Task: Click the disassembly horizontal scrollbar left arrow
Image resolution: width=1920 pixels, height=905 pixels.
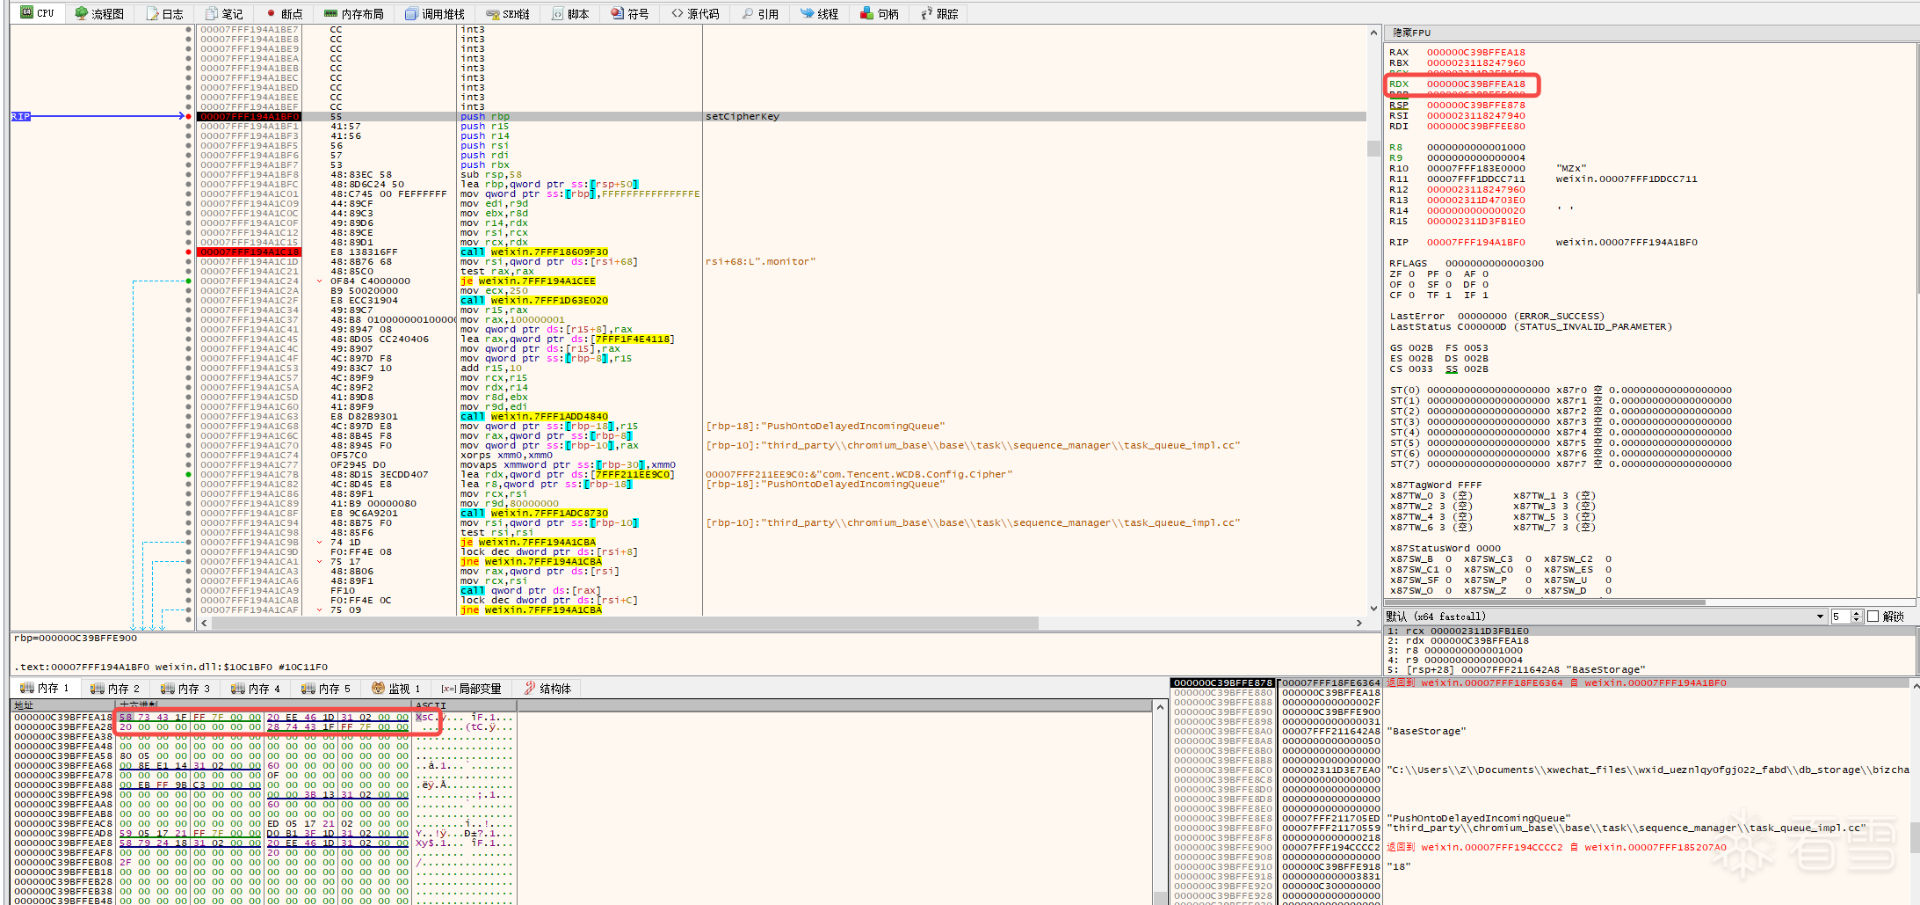Action: [x=205, y=623]
